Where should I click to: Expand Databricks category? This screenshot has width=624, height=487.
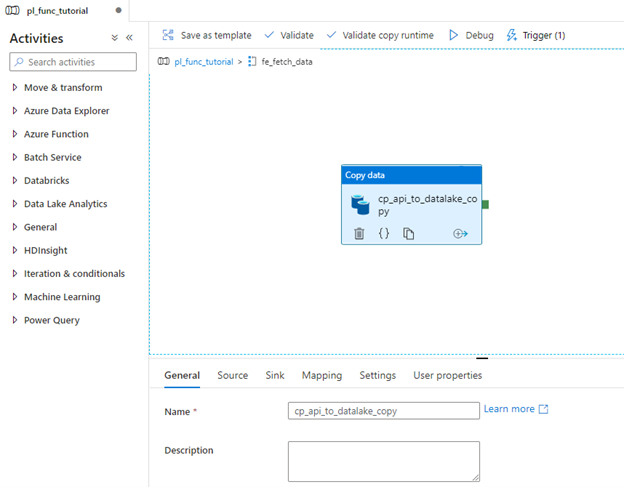tap(15, 180)
